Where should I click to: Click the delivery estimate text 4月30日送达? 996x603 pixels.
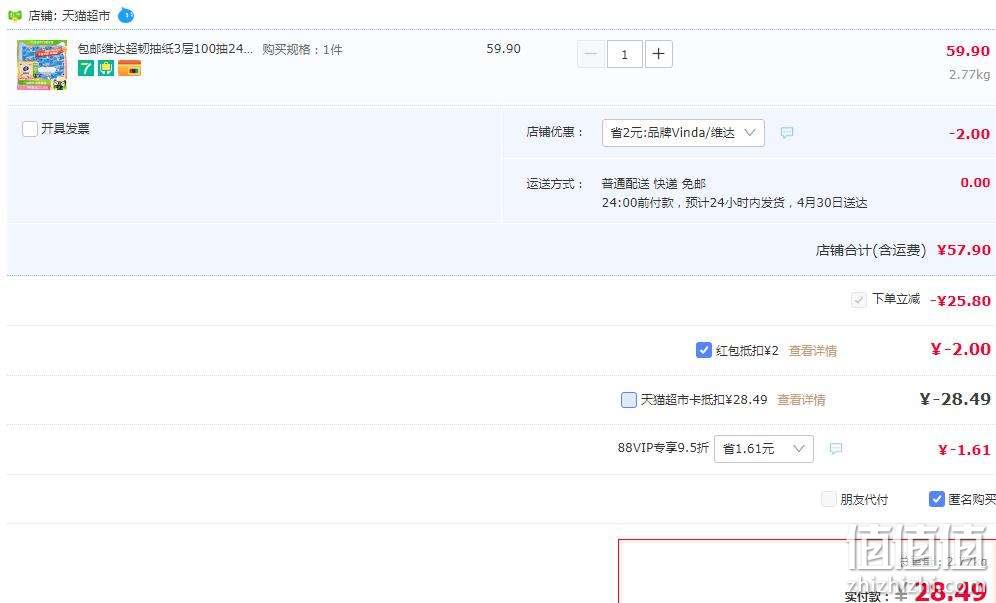(x=832, y=203)
